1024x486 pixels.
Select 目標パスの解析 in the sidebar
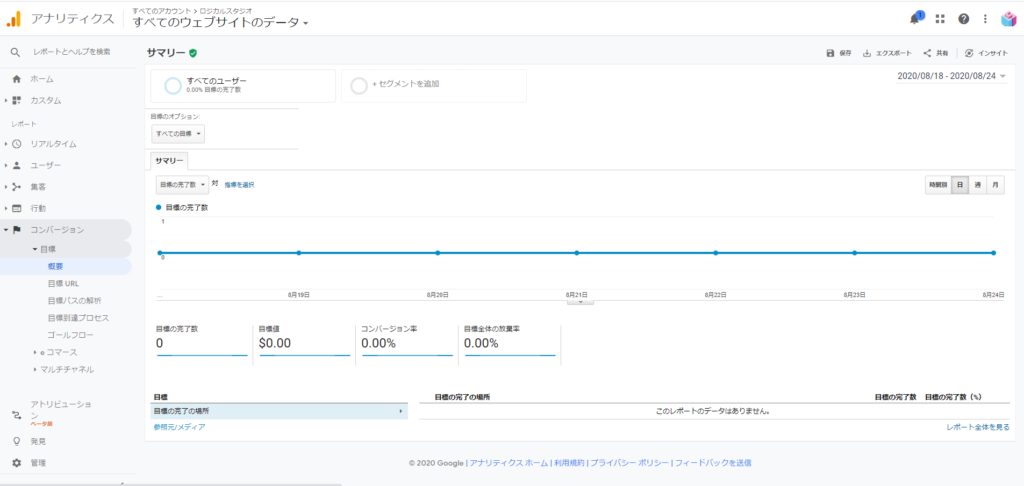pyautogui.click(x=74, y=300)
